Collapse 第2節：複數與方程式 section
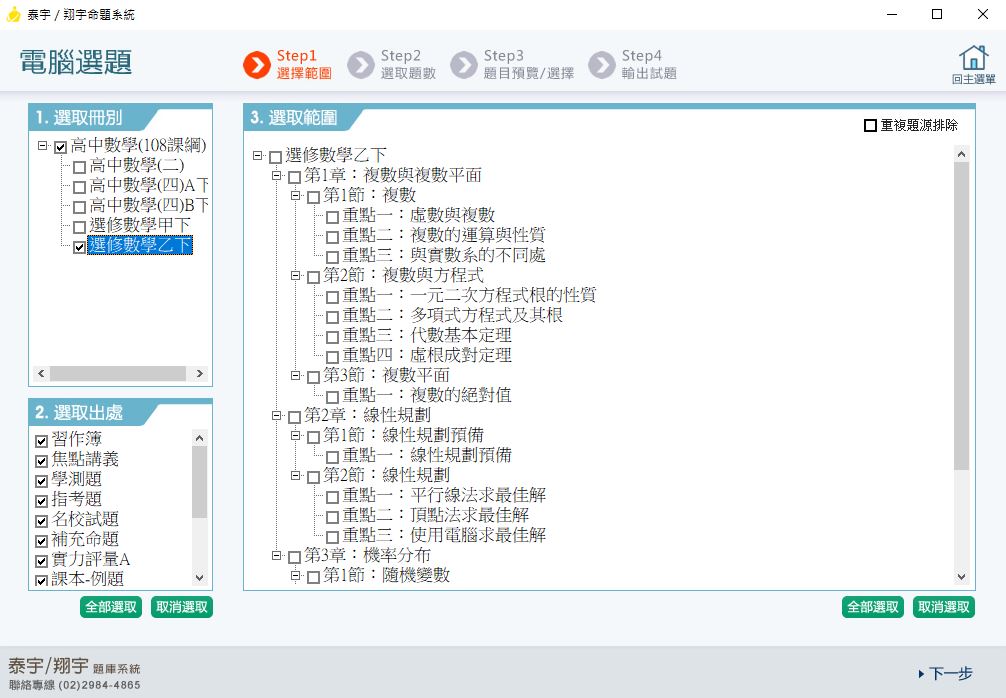This screenshot has height=698, width=1006. (x=296, y=275)
